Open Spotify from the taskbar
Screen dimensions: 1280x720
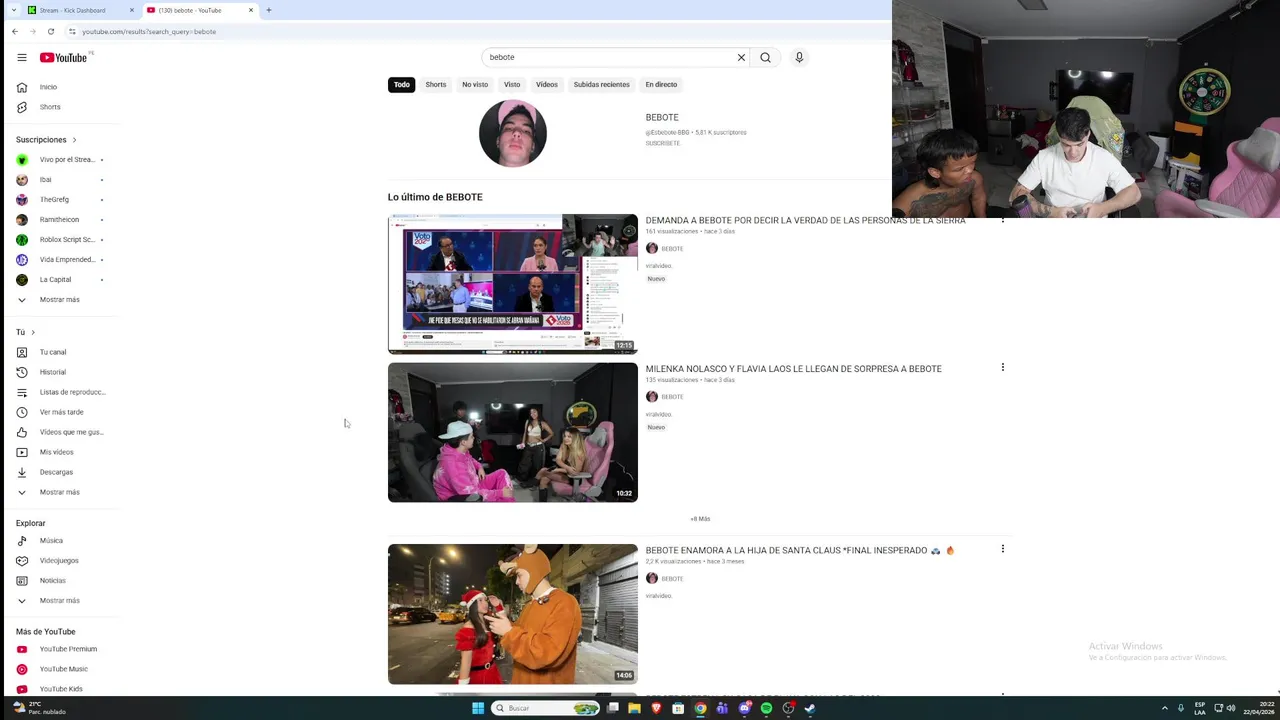click(x=766, y=708)
